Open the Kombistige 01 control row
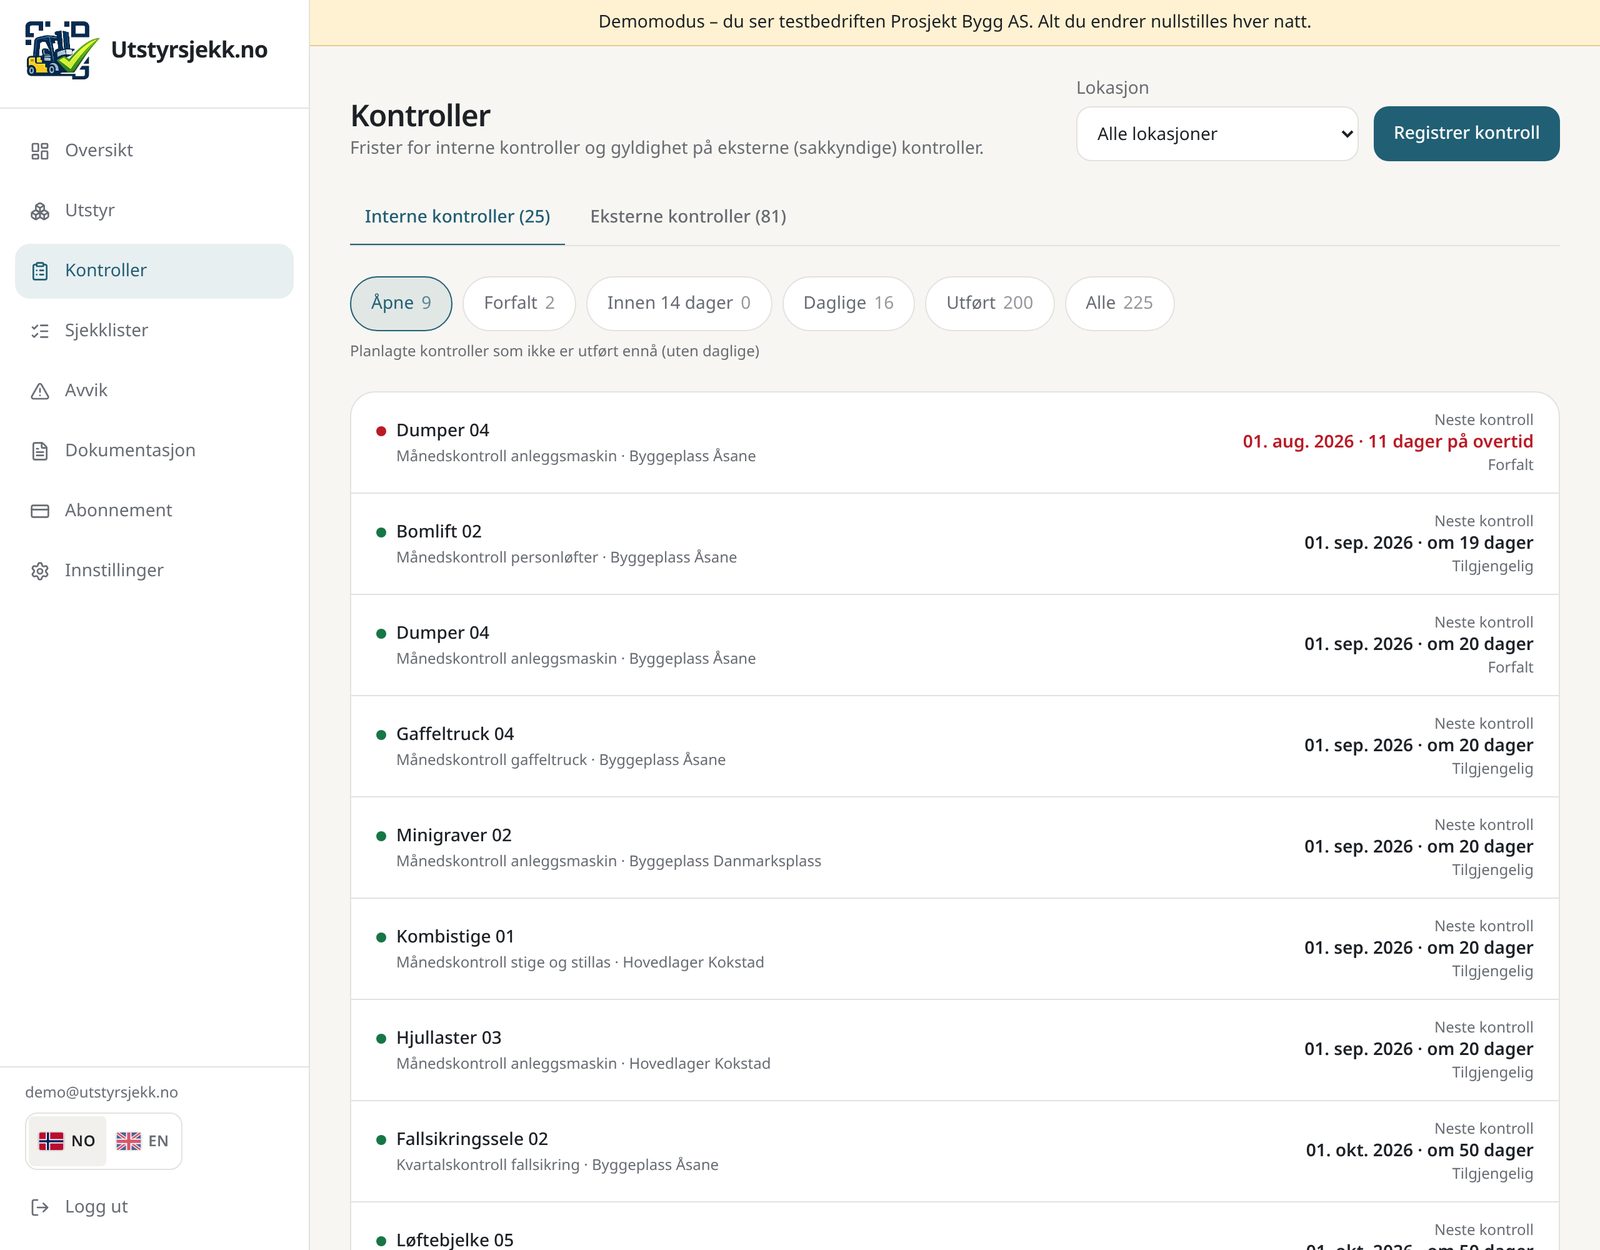Viewport: 1600px width, 1250px height. 955,949
